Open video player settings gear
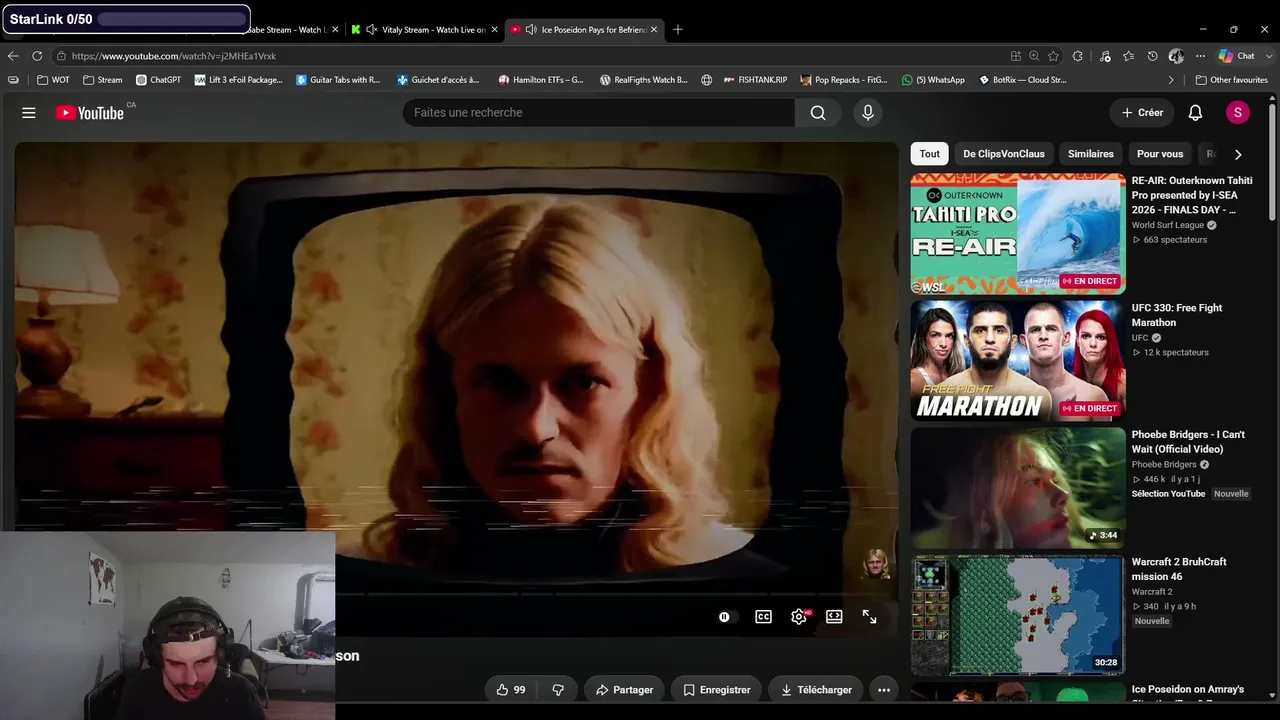 pyautogui.click(x=799, y=617)
